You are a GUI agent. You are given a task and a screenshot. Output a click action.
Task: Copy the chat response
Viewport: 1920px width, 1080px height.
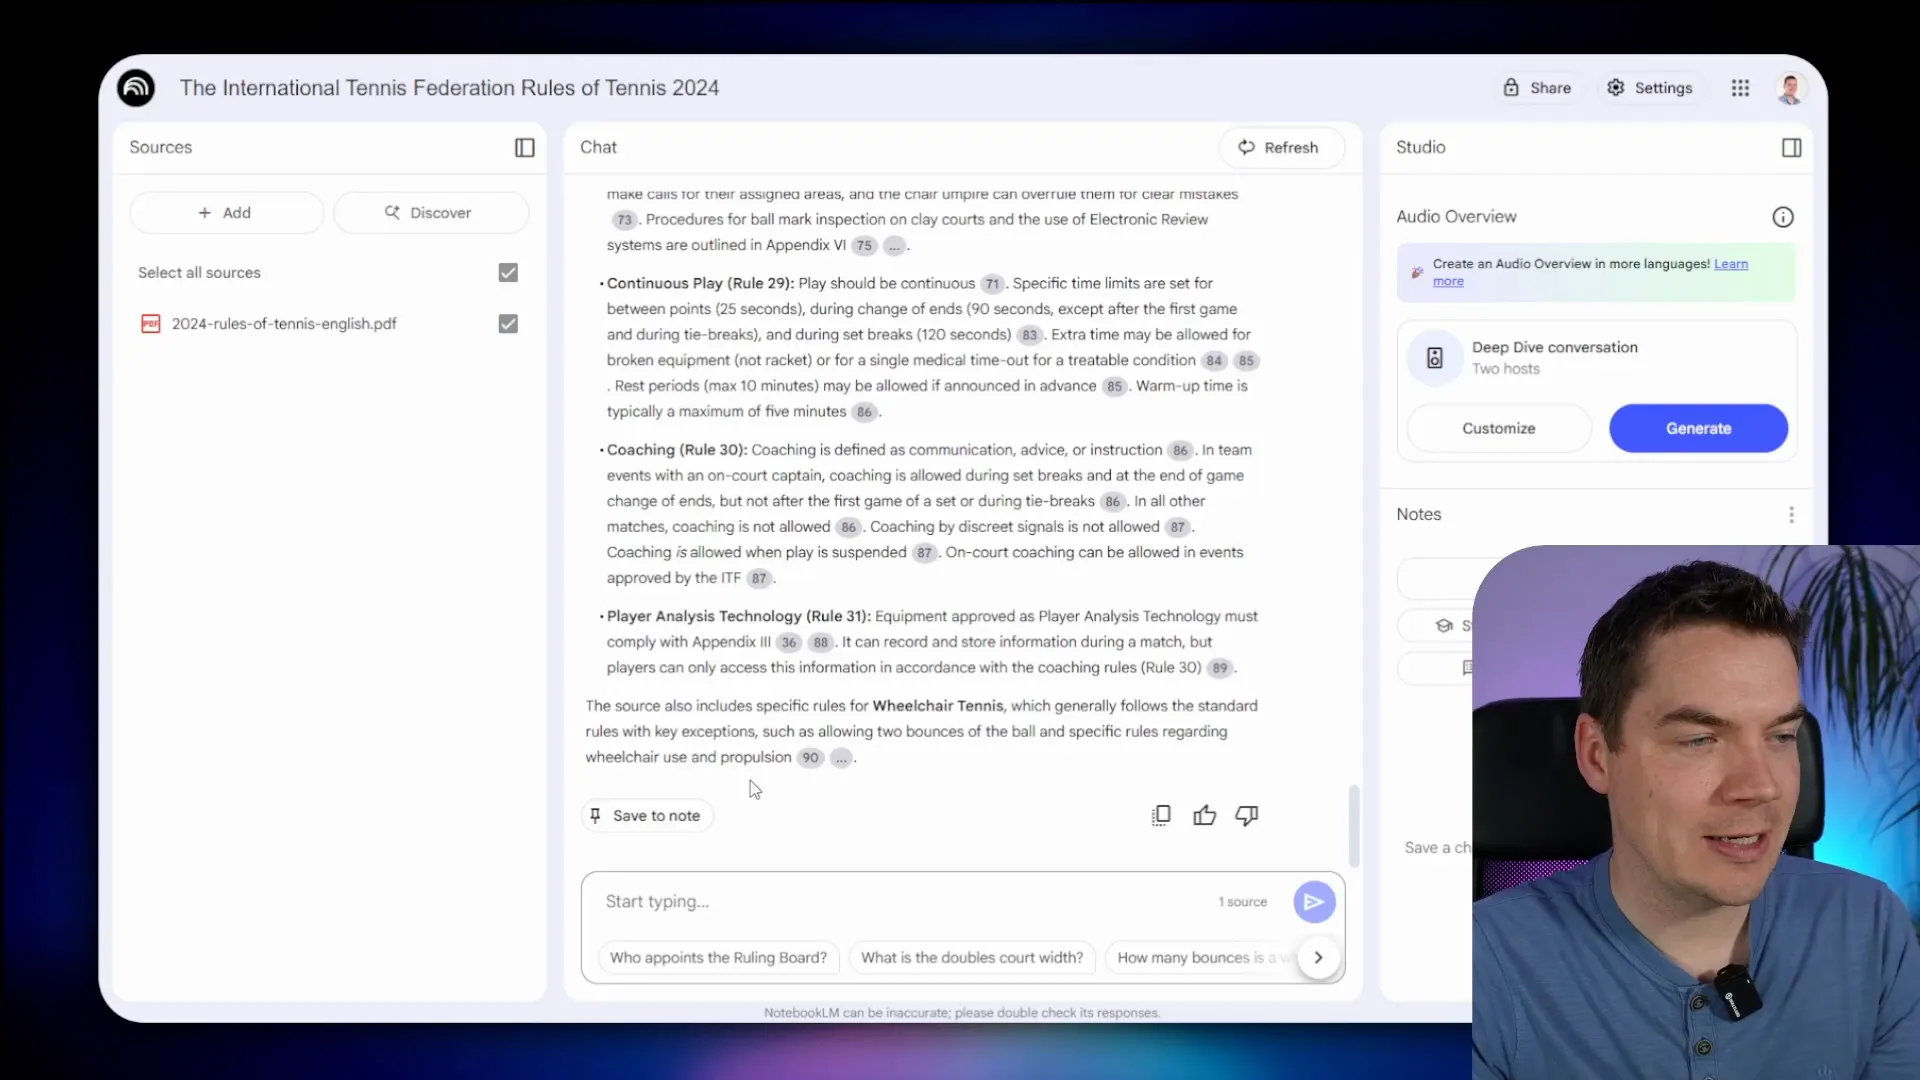(x=1161, y=816)
